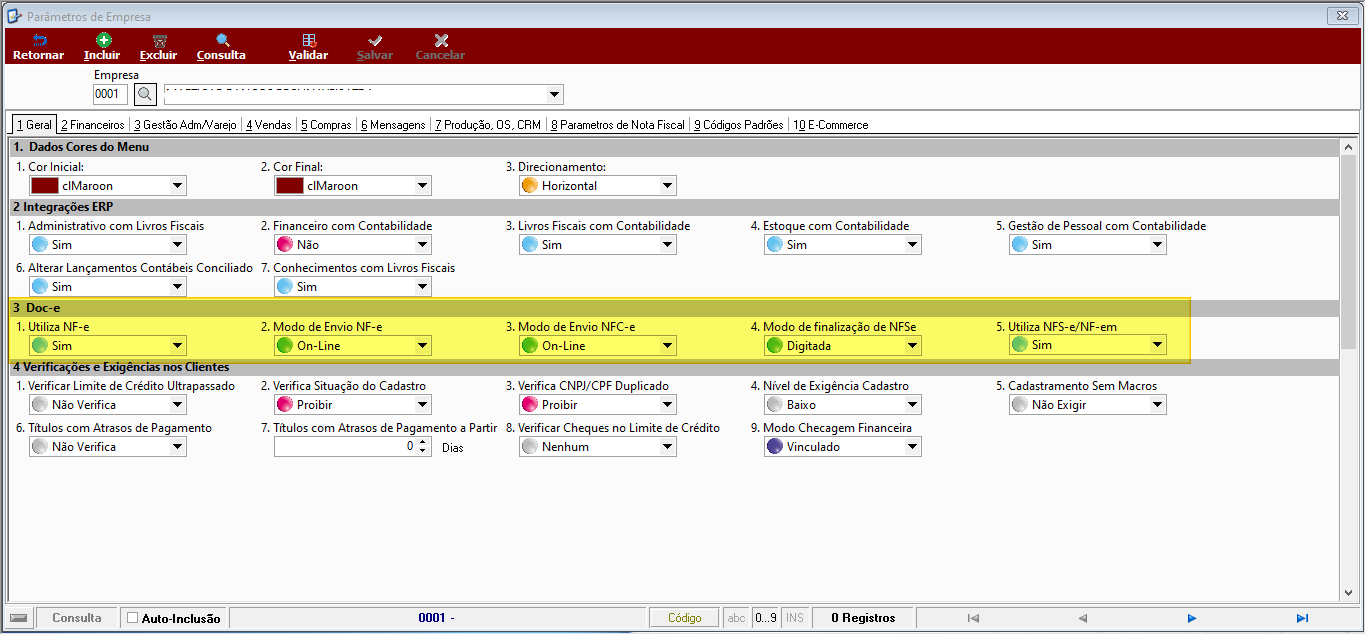Switch to the 4 Vendas tab
The image size is (1366, 635).
[269, 125]
